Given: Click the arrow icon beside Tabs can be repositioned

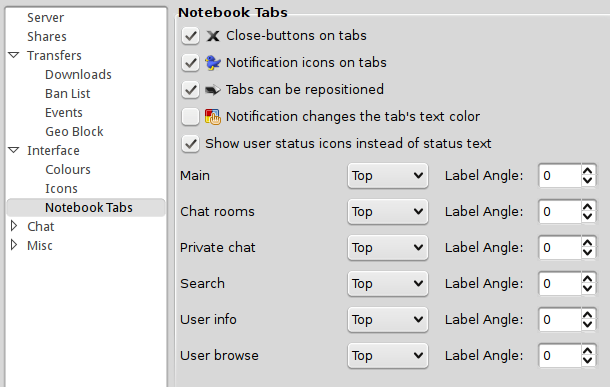Looking at the screenshot, I should coord(213,90).
